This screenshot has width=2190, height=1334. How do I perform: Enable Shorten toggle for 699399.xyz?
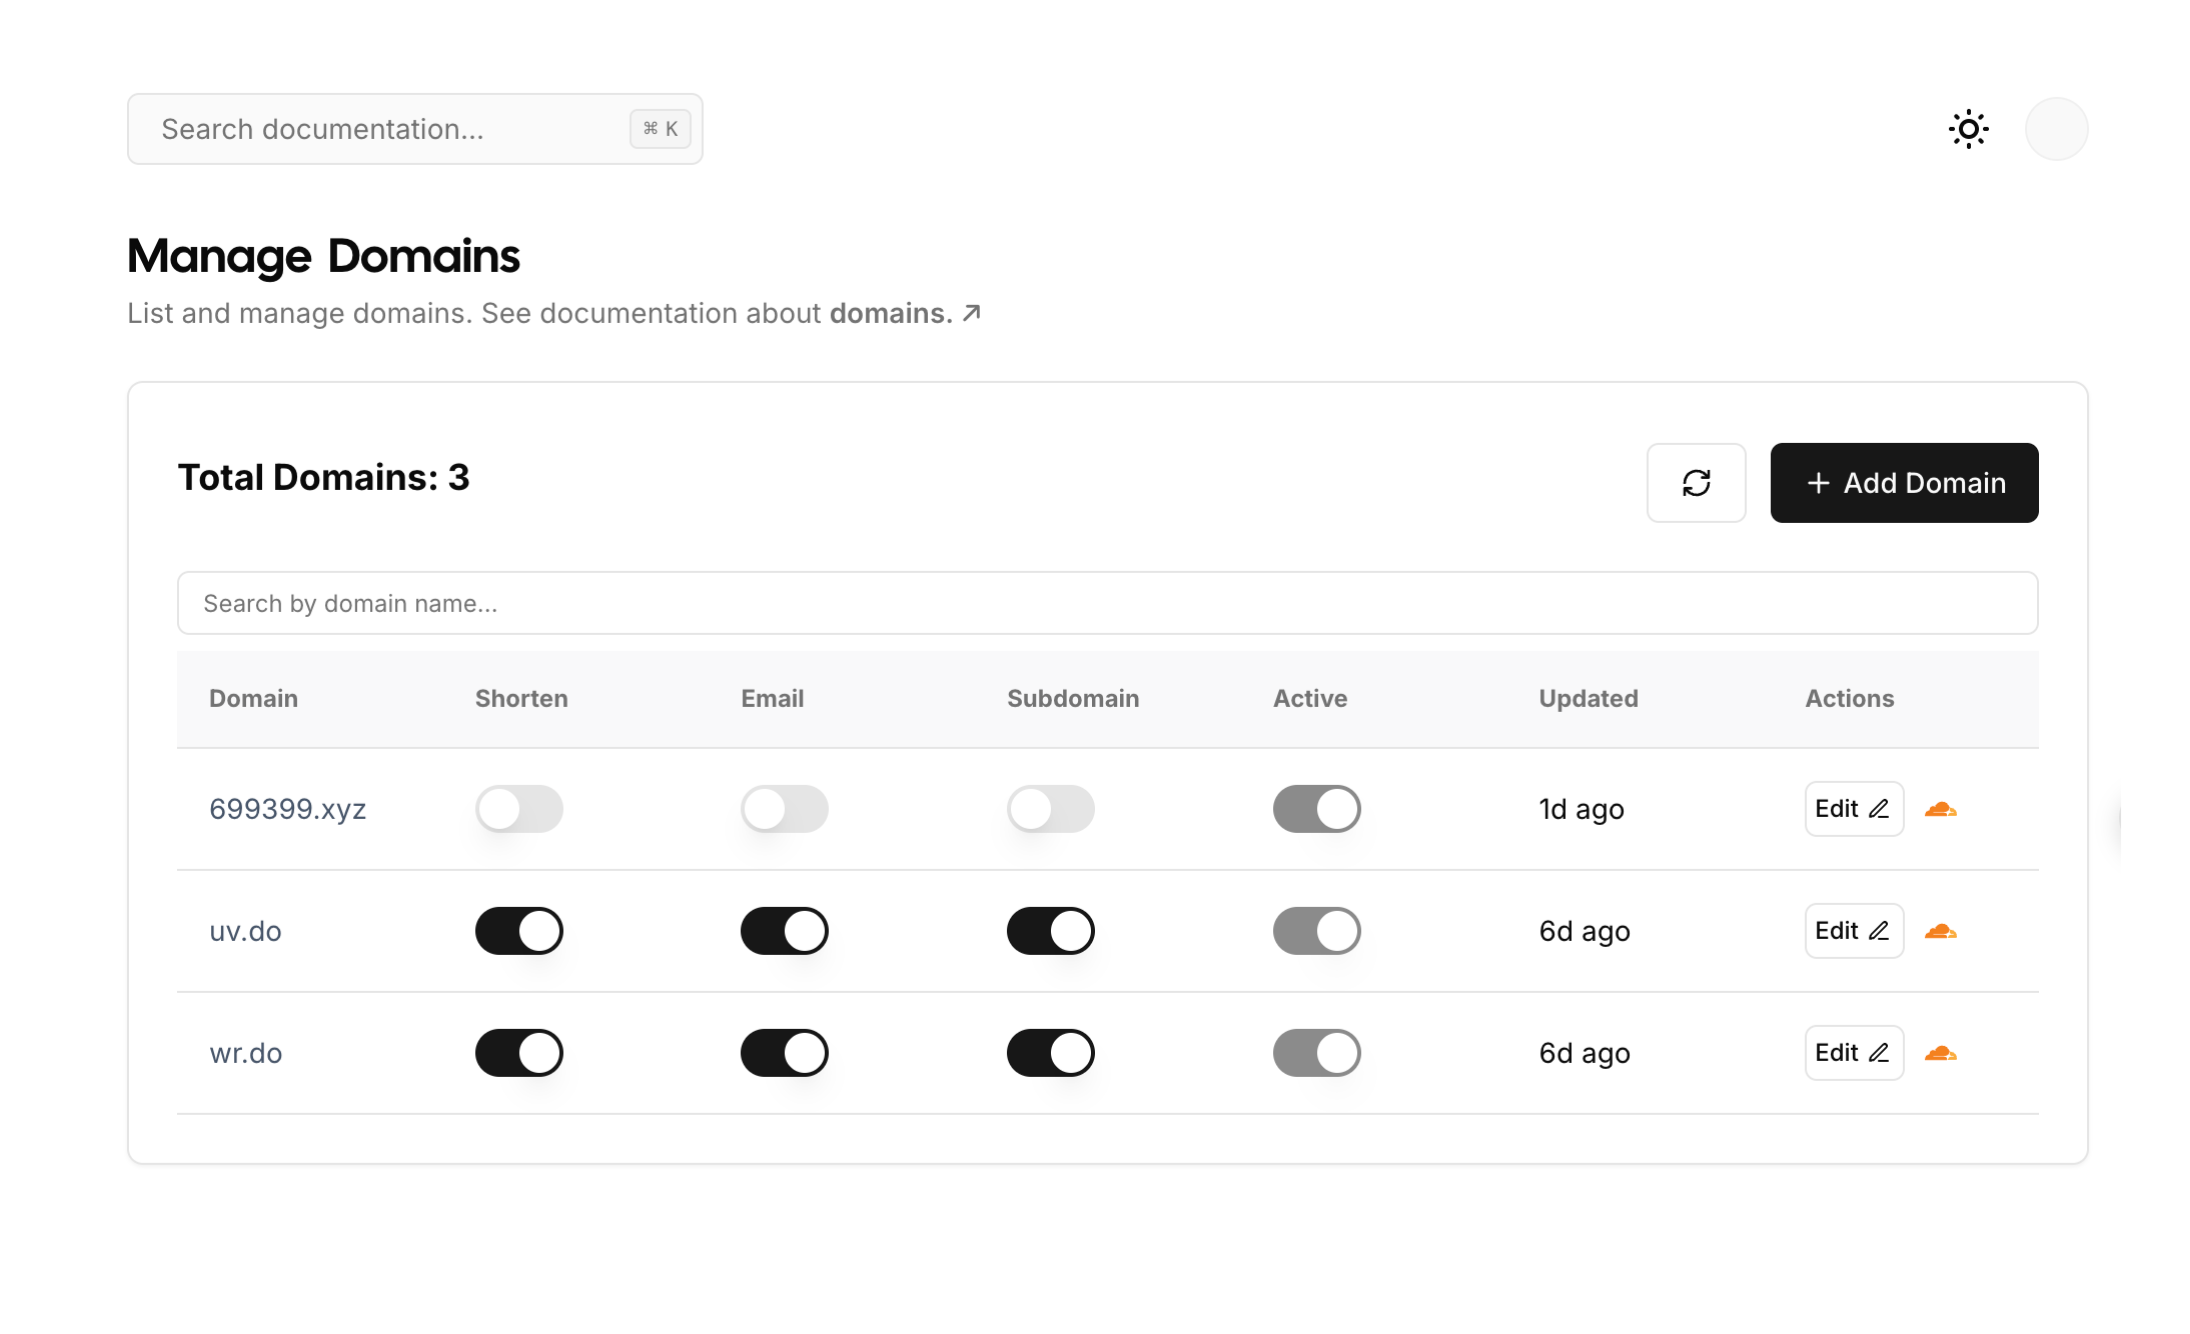[519, 809]
